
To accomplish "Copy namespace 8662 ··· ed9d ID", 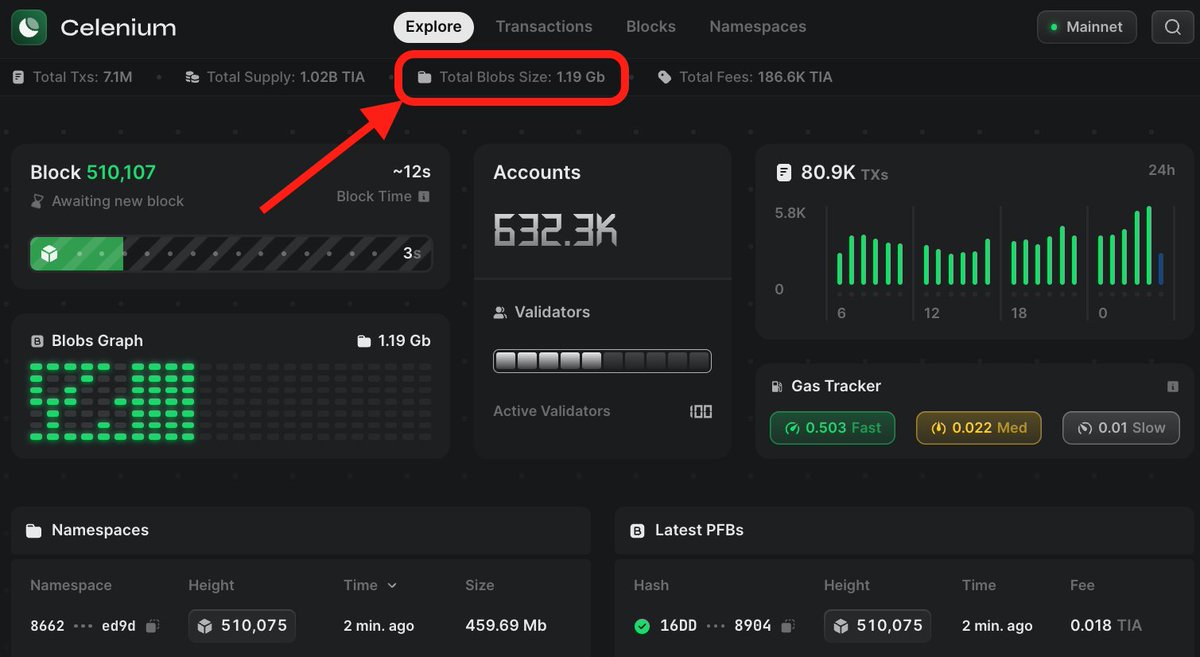I will (152, 626).
